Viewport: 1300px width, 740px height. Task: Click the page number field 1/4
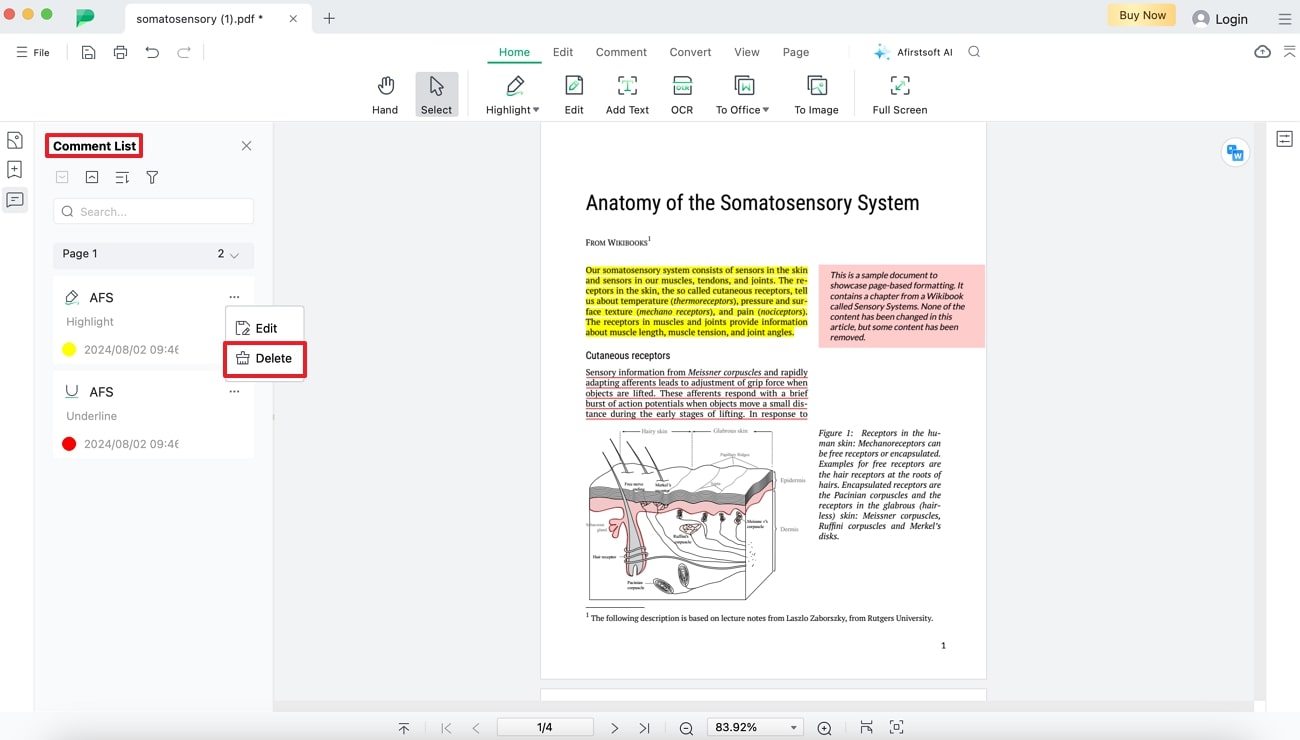(545, 728)
